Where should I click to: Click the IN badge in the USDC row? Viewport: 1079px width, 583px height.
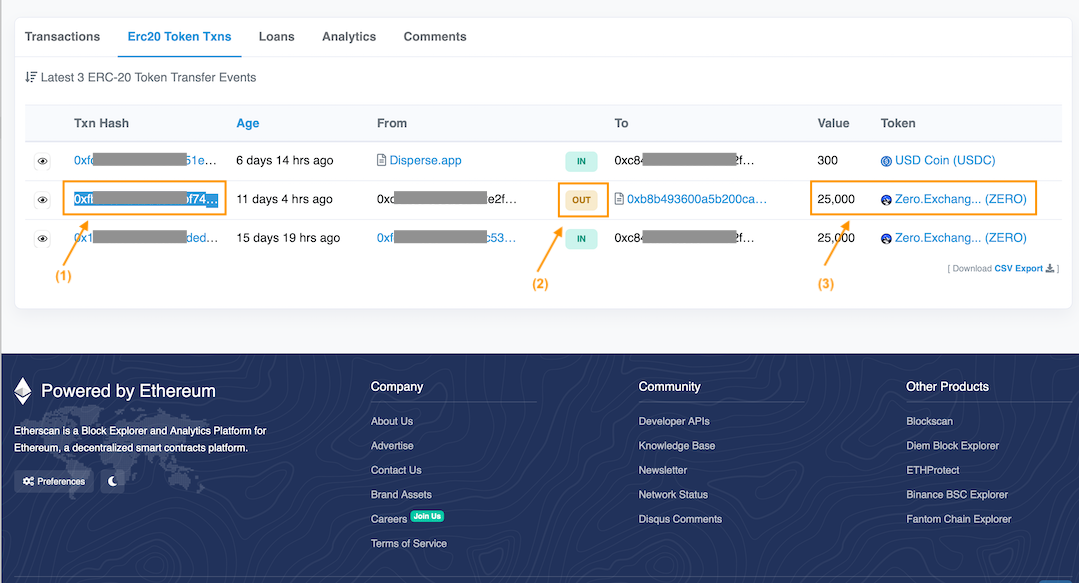point(581,161)
